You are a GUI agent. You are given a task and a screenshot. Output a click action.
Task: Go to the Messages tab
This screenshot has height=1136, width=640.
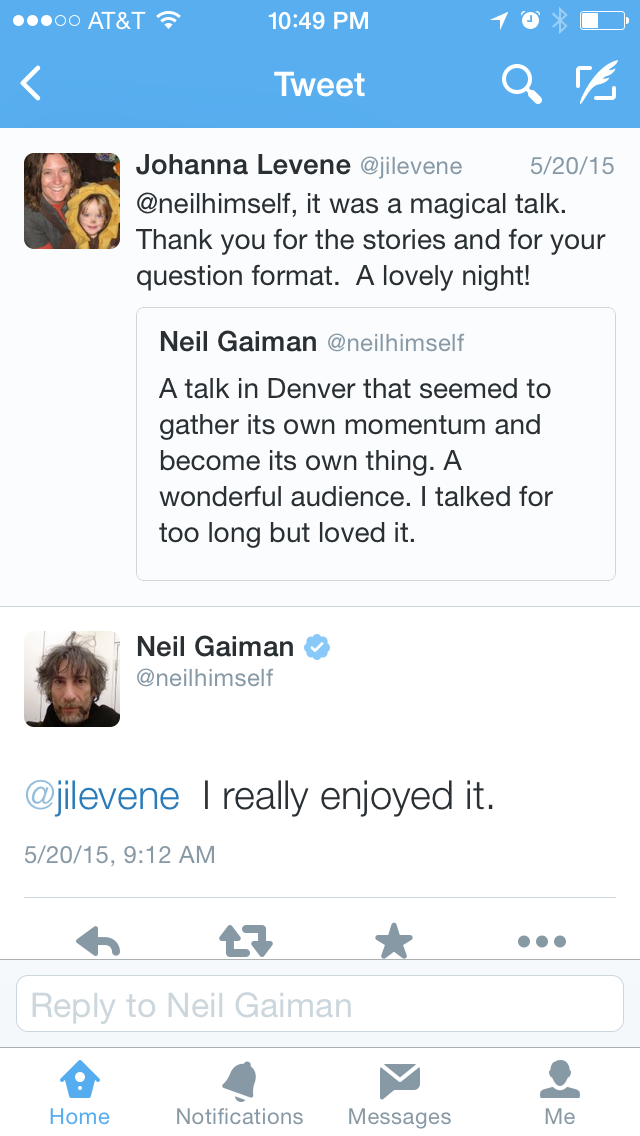click(x=399, y=1093)
